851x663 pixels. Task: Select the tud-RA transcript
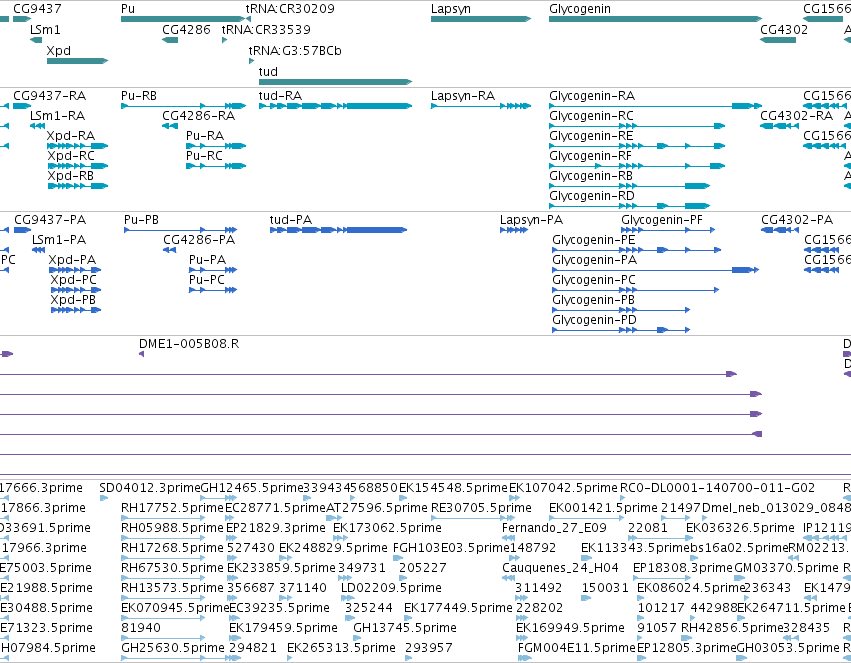[335, 106]
